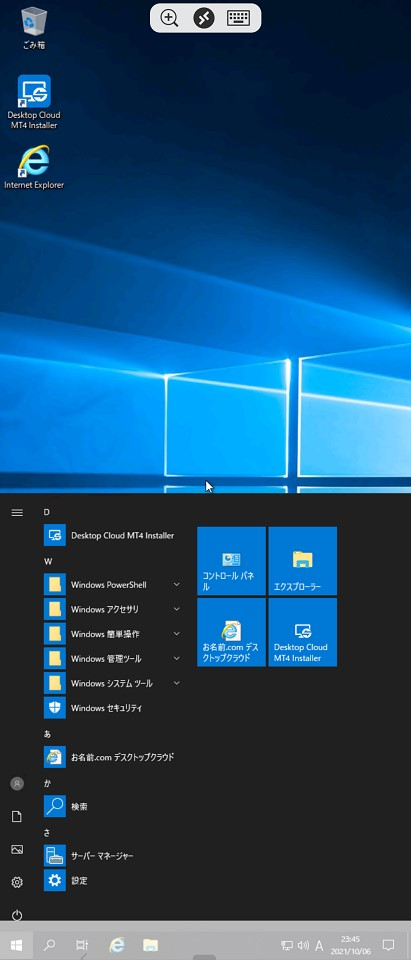Screen dimensions: 411x960
Task: Open サーバー マネージャー from app list
Action: 113,856
